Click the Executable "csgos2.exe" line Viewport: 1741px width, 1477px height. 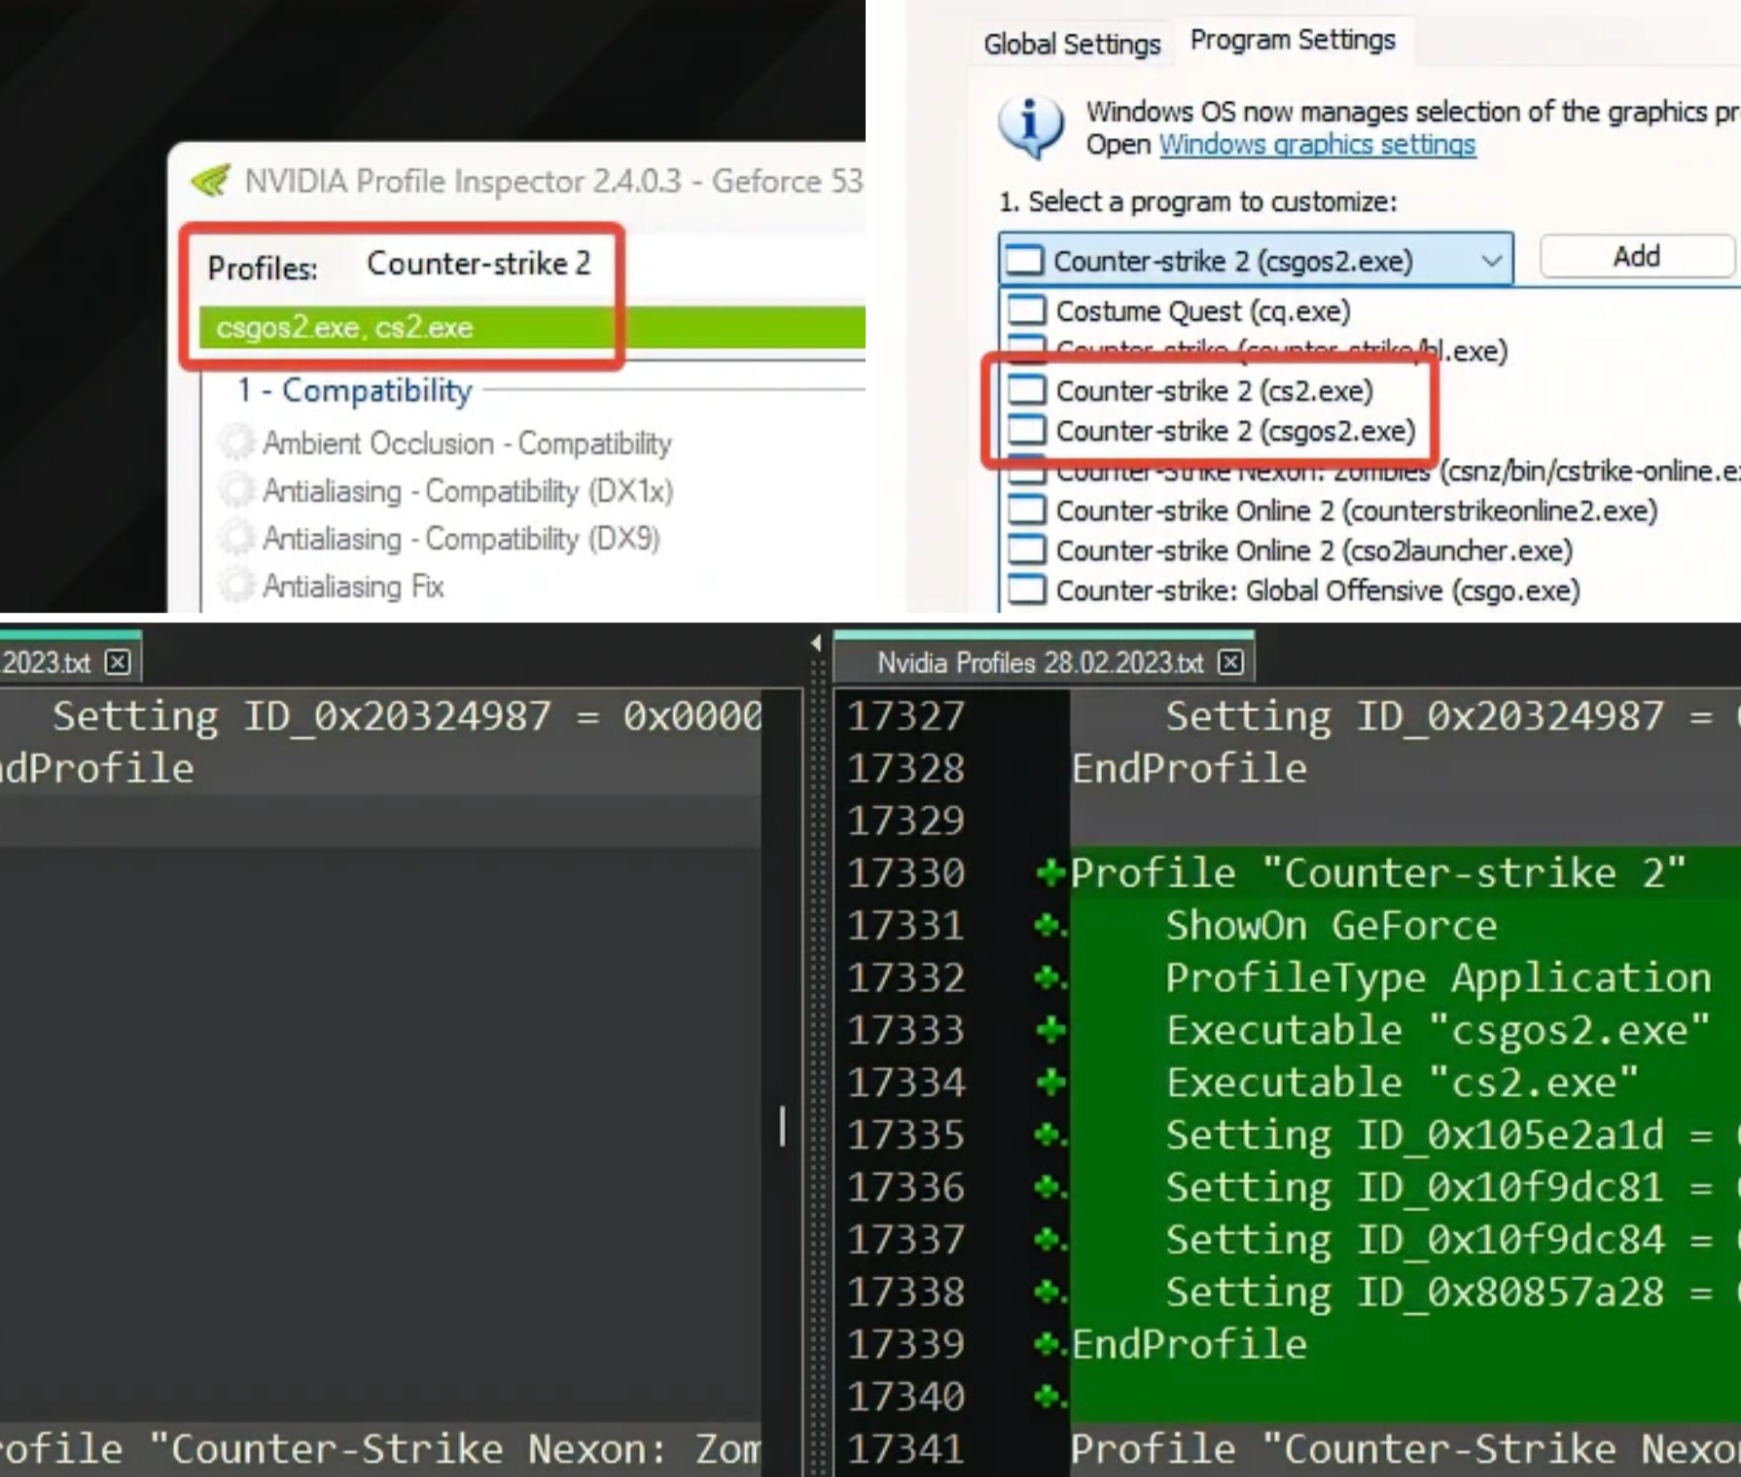coord(1438,1030)
